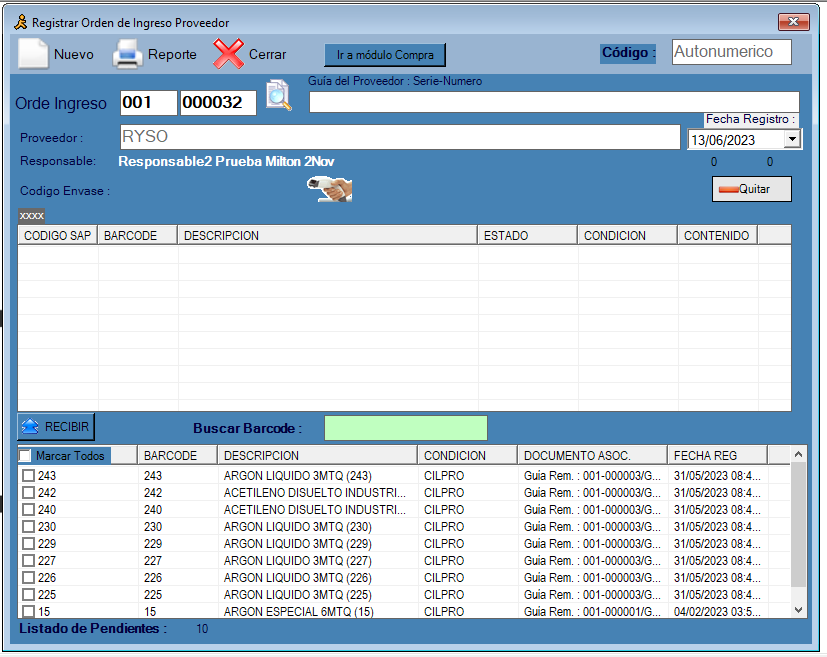Click ARGON LIQUIDO 3MTQ (227) text
This screenshot has height=657, width=827.
pos(297,561)
